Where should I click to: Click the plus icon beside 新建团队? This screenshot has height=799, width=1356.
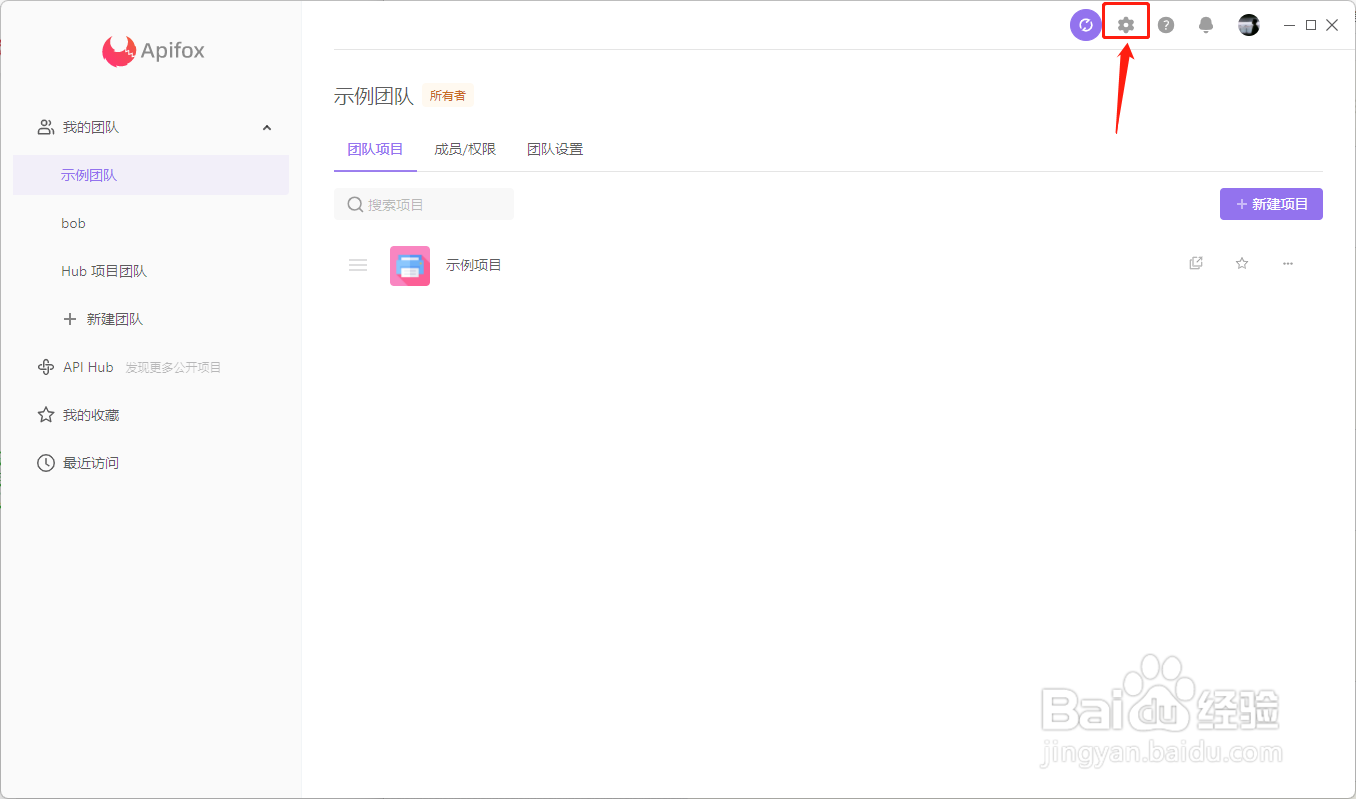(70, 319)
